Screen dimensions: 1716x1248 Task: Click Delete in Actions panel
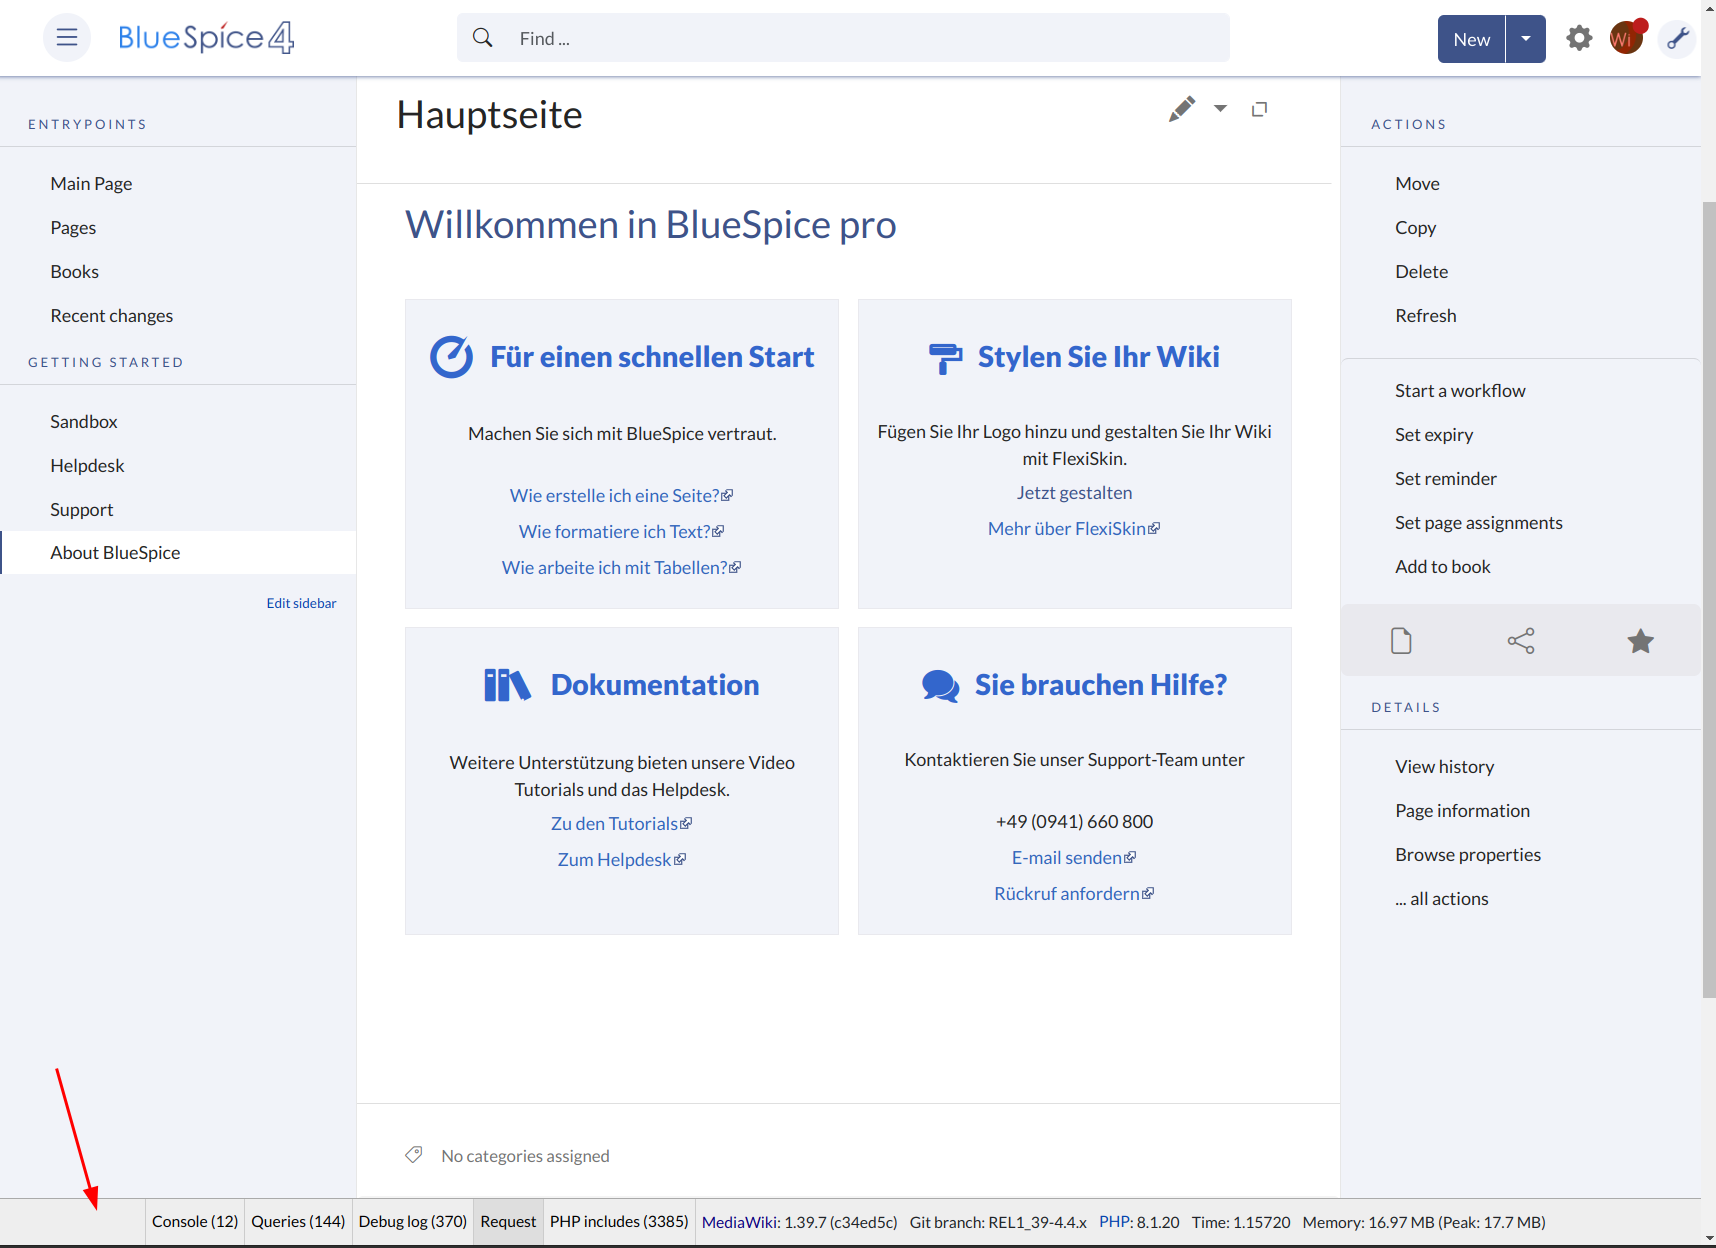tap(1421, 272)
